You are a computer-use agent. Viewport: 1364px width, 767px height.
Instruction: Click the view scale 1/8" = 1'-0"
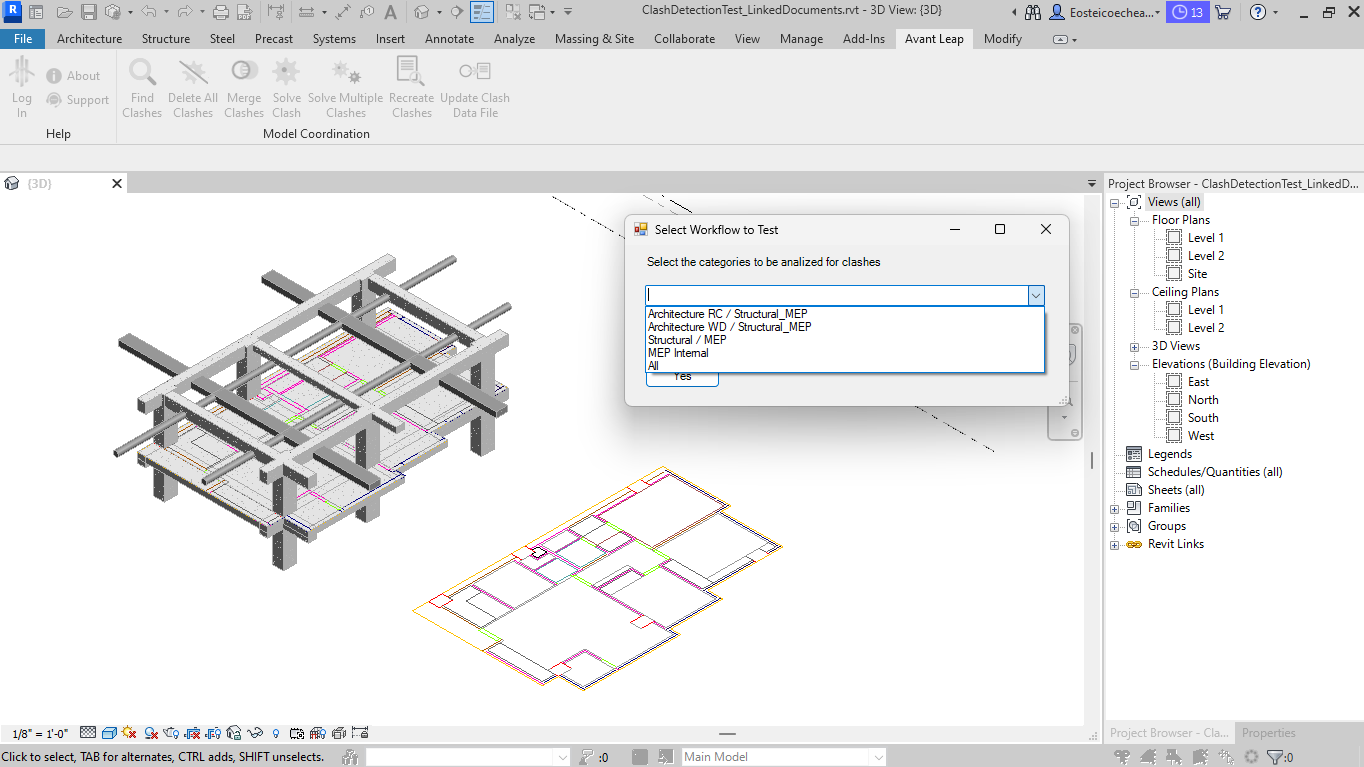[x=40, y=734]
